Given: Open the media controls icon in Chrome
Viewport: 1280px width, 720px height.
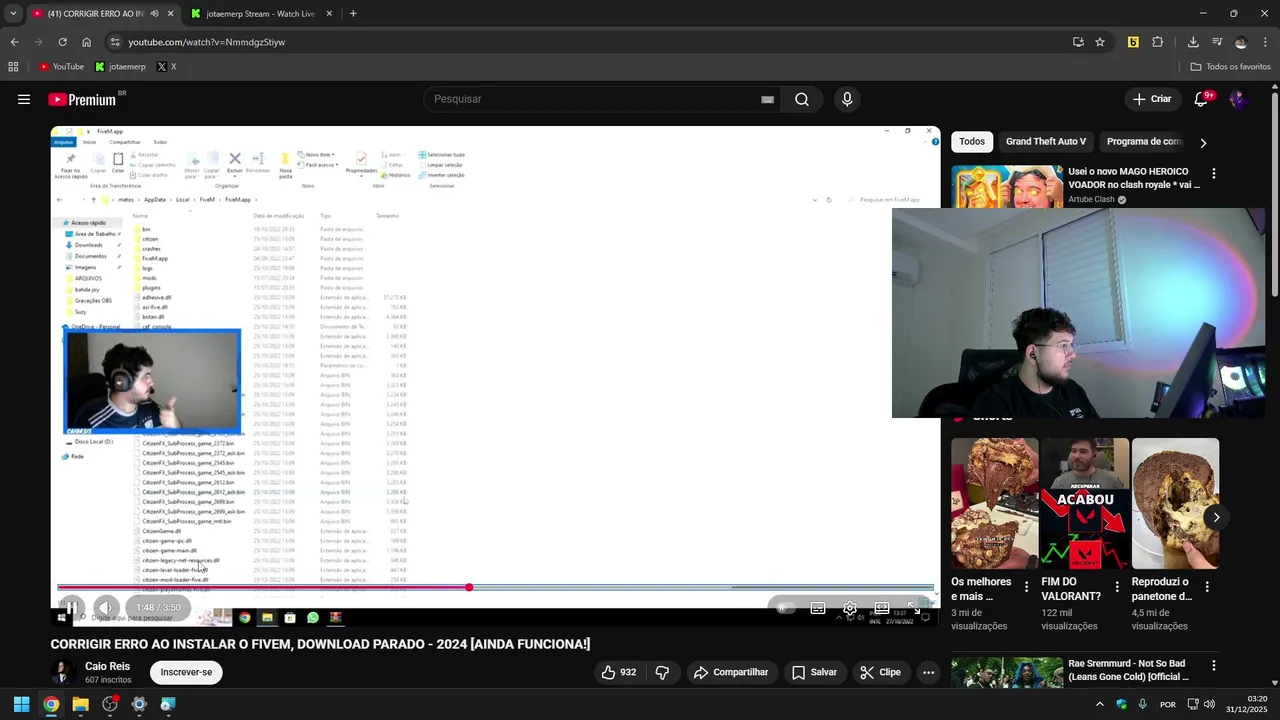Looking at the screenshot, I should (1217, 42).
